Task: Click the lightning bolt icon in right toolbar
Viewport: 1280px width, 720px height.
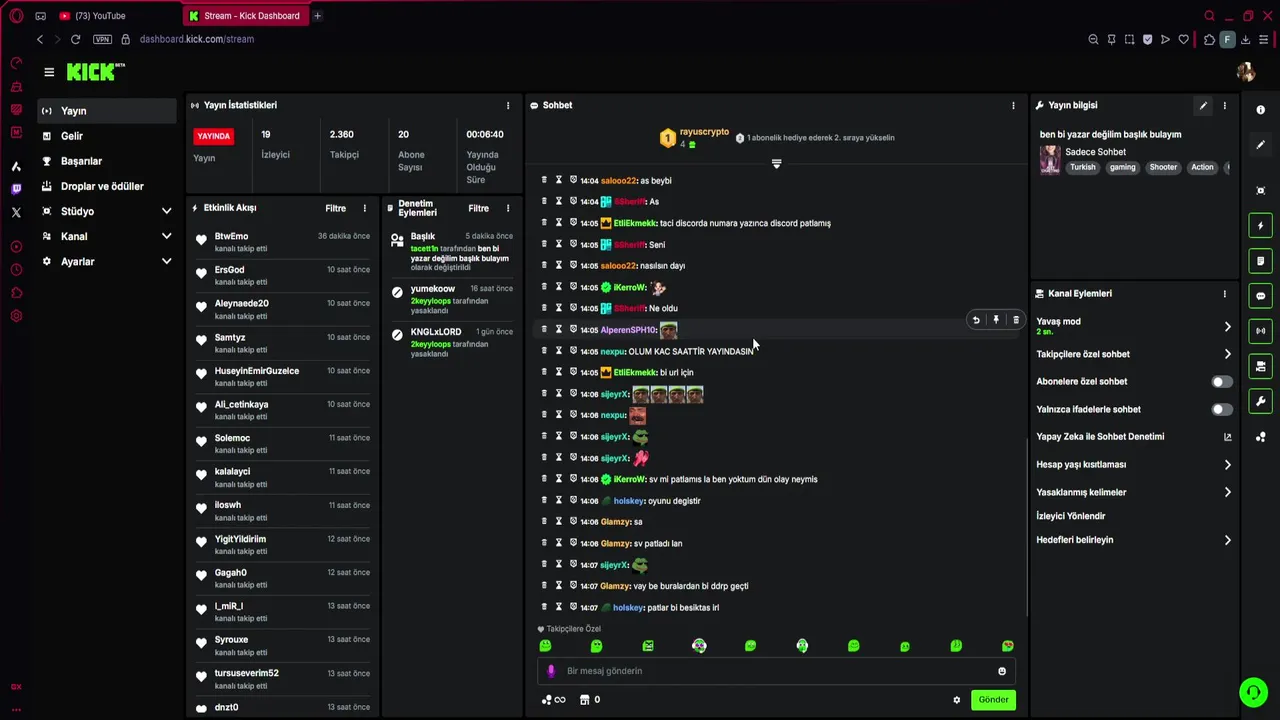Action: pos(1260,226)
